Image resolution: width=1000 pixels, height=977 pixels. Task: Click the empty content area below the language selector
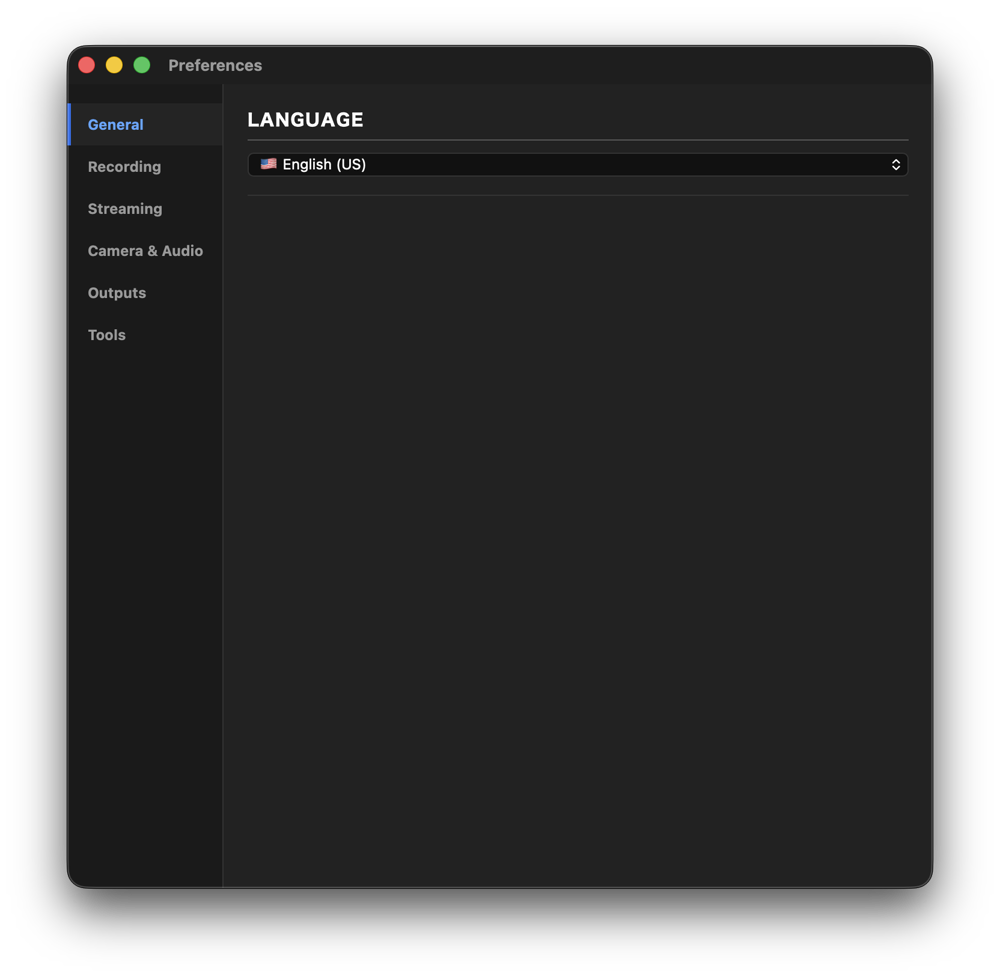pos(578,536)
